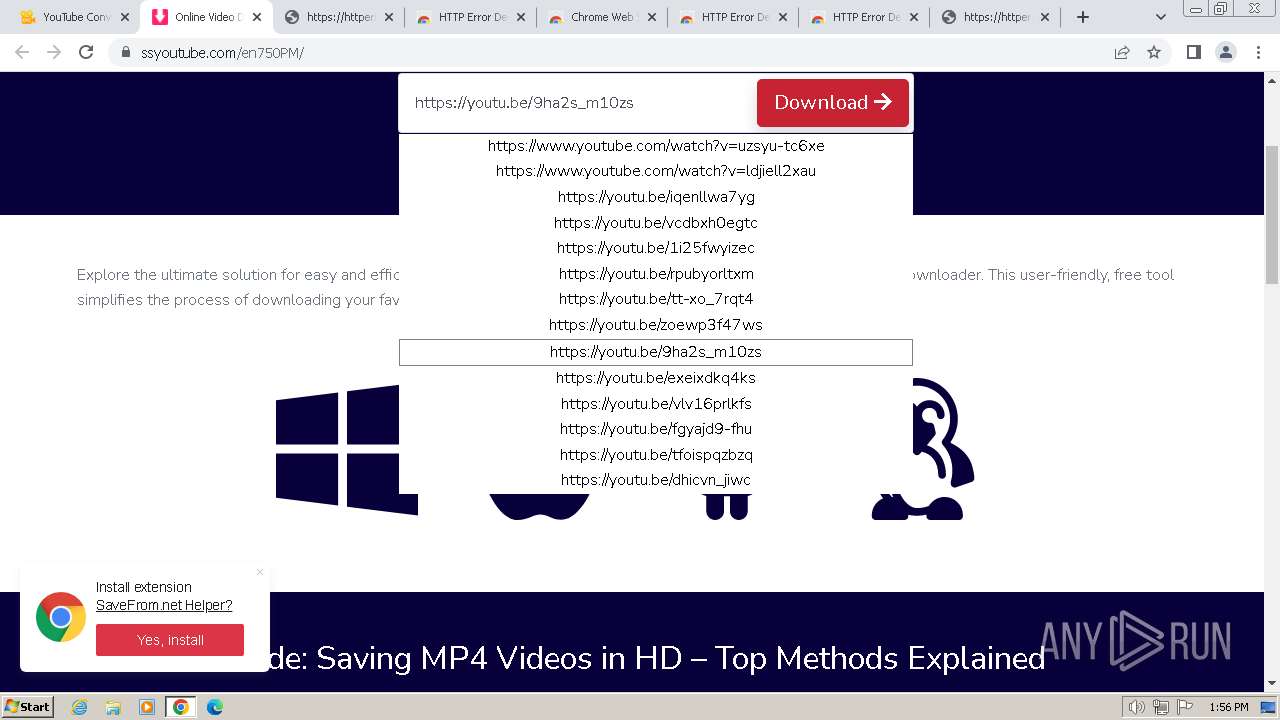Open the Windows Start menu
This screenshot has height=720, width=1280.
28,706
